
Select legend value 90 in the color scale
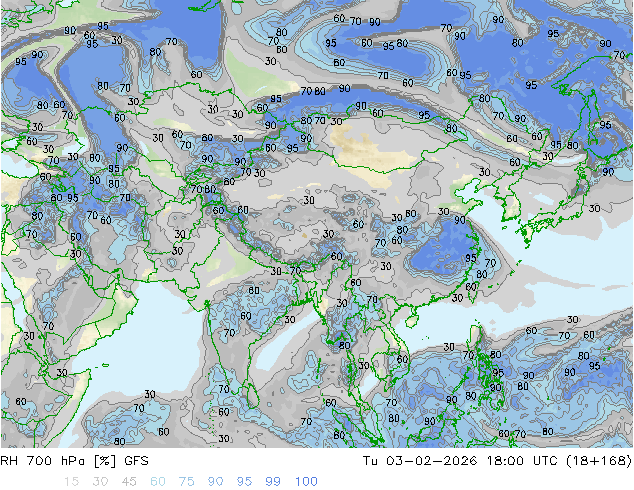[215, 481]
